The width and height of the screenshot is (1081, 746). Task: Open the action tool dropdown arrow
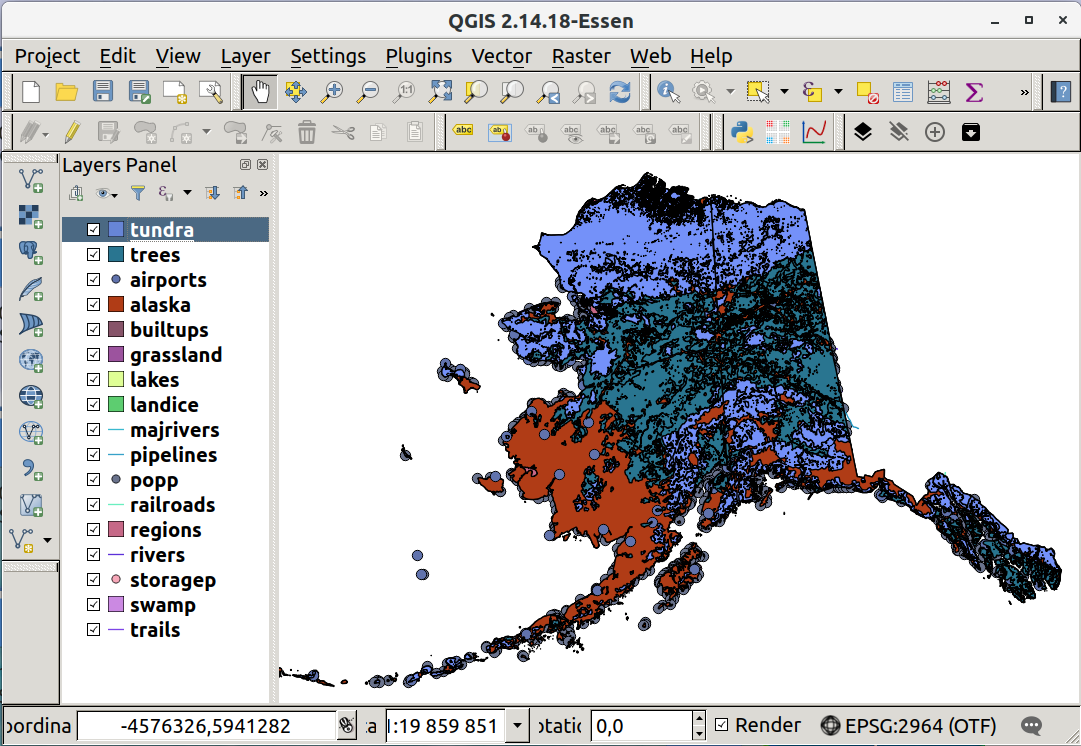[x=730, y=91]
